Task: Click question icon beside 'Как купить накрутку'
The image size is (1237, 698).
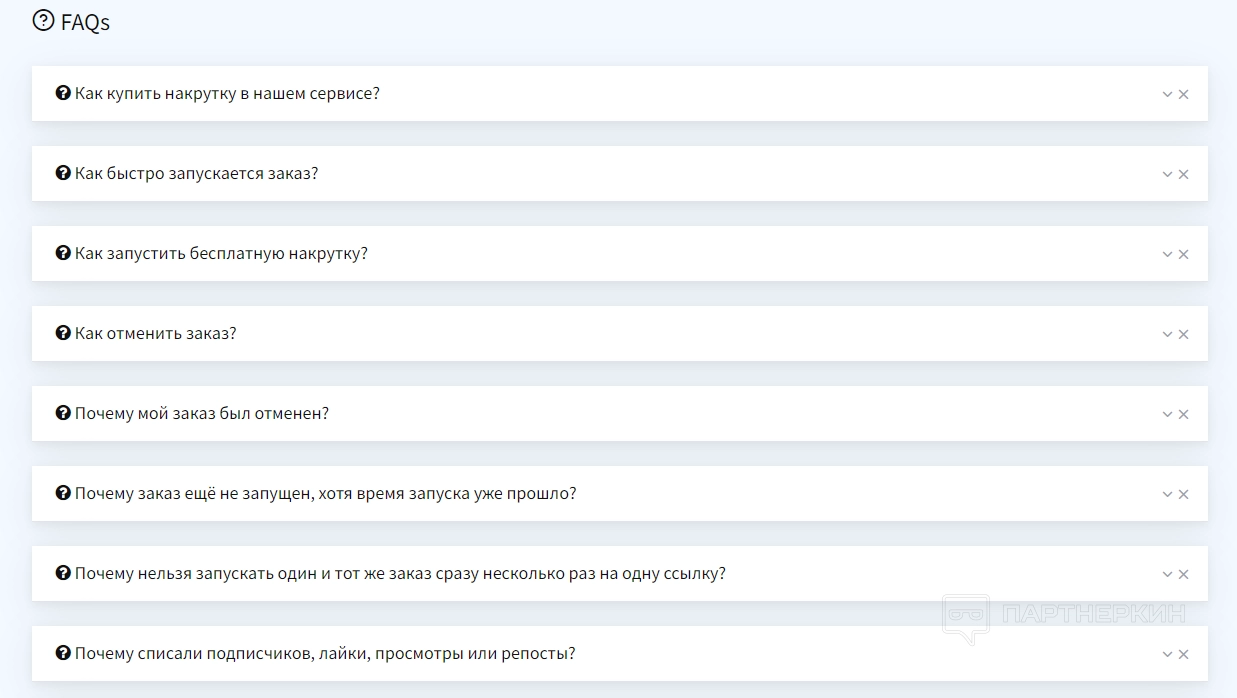Action: [64, 93]
